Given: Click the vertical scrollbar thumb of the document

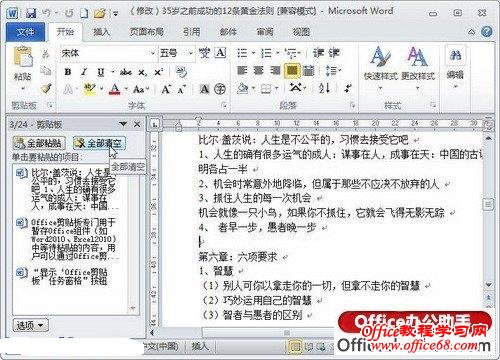Looking at the screenshot, I should [488, 204].
